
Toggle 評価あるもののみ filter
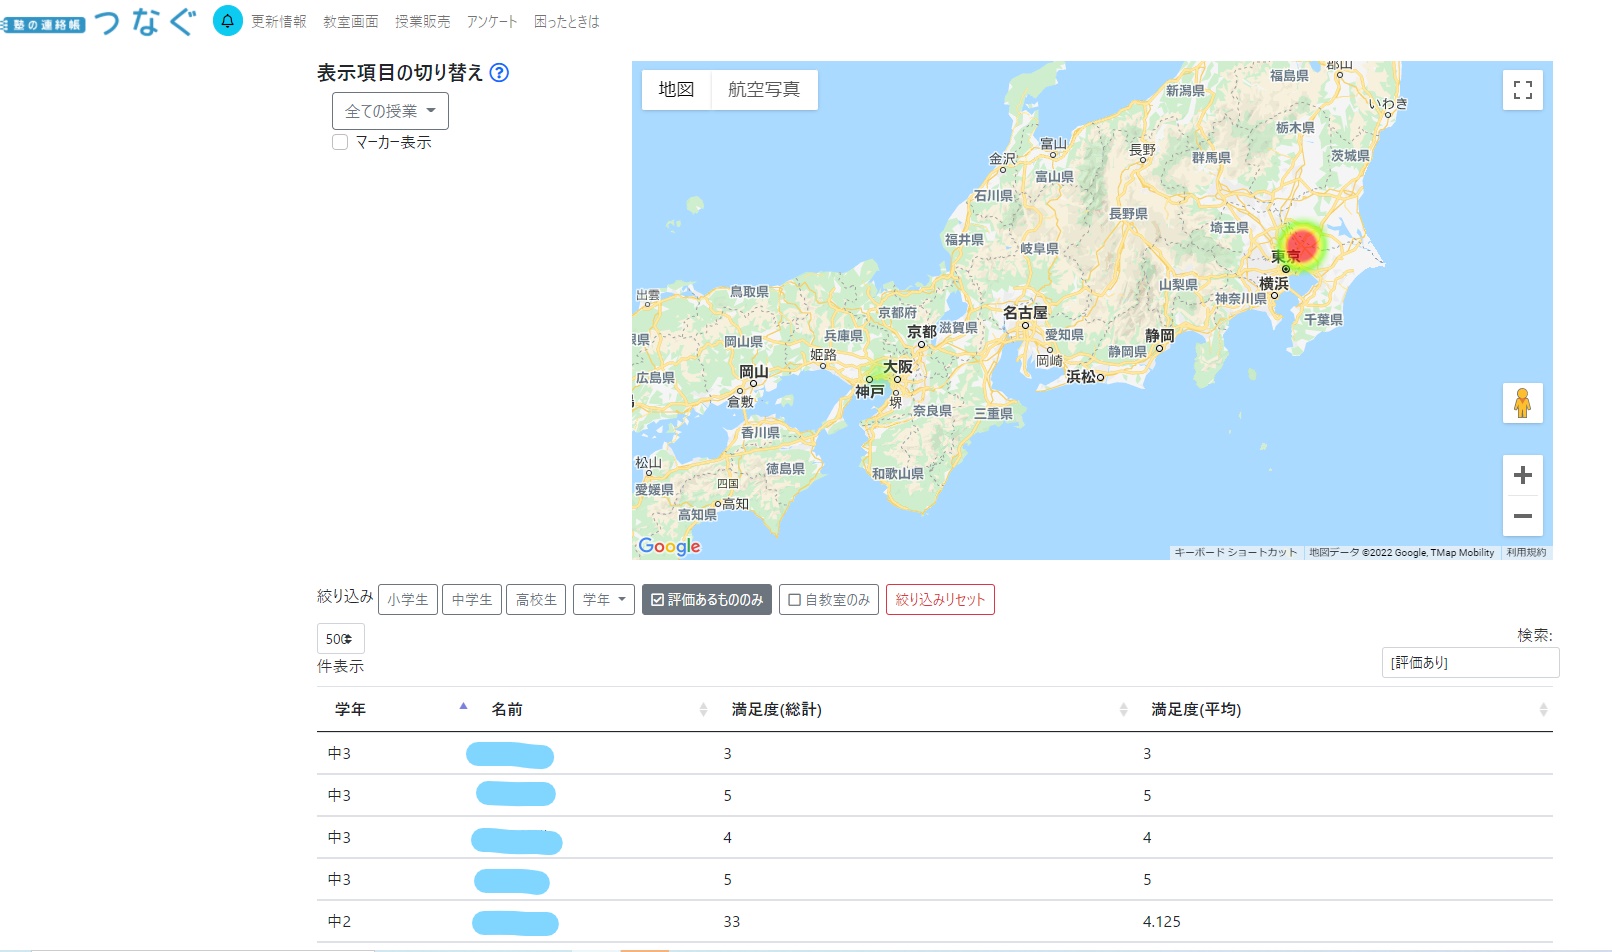tap(707, 600)
